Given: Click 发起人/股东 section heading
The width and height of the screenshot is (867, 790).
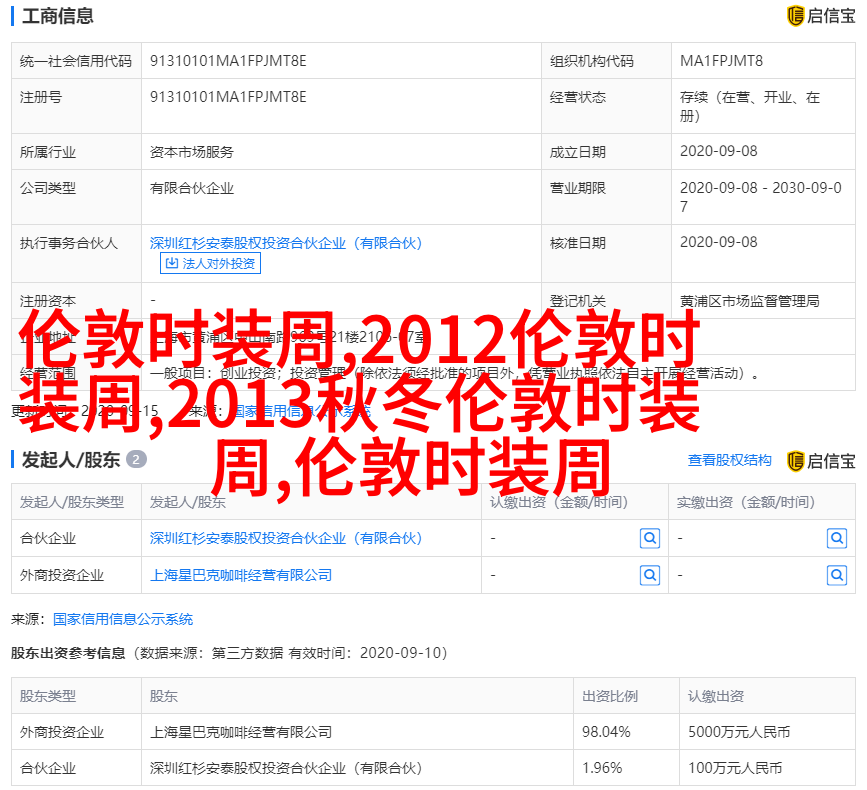Looking at the screenshot, I should (71, 459).
